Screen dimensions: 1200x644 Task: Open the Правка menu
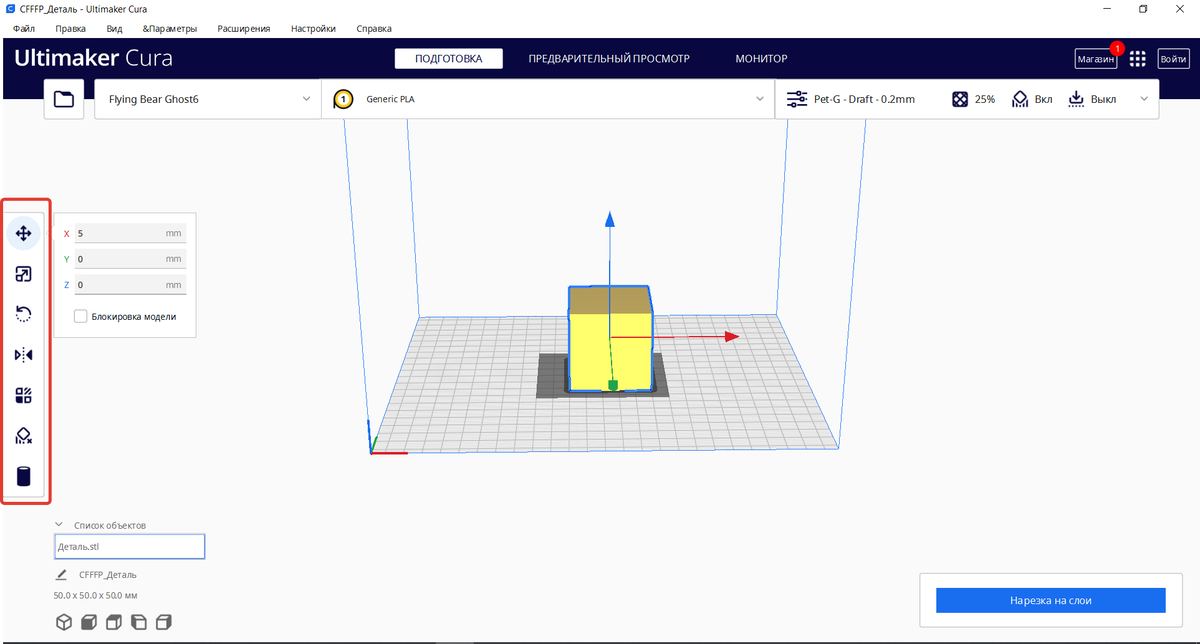pyautogui.click(x=70, y=29)
